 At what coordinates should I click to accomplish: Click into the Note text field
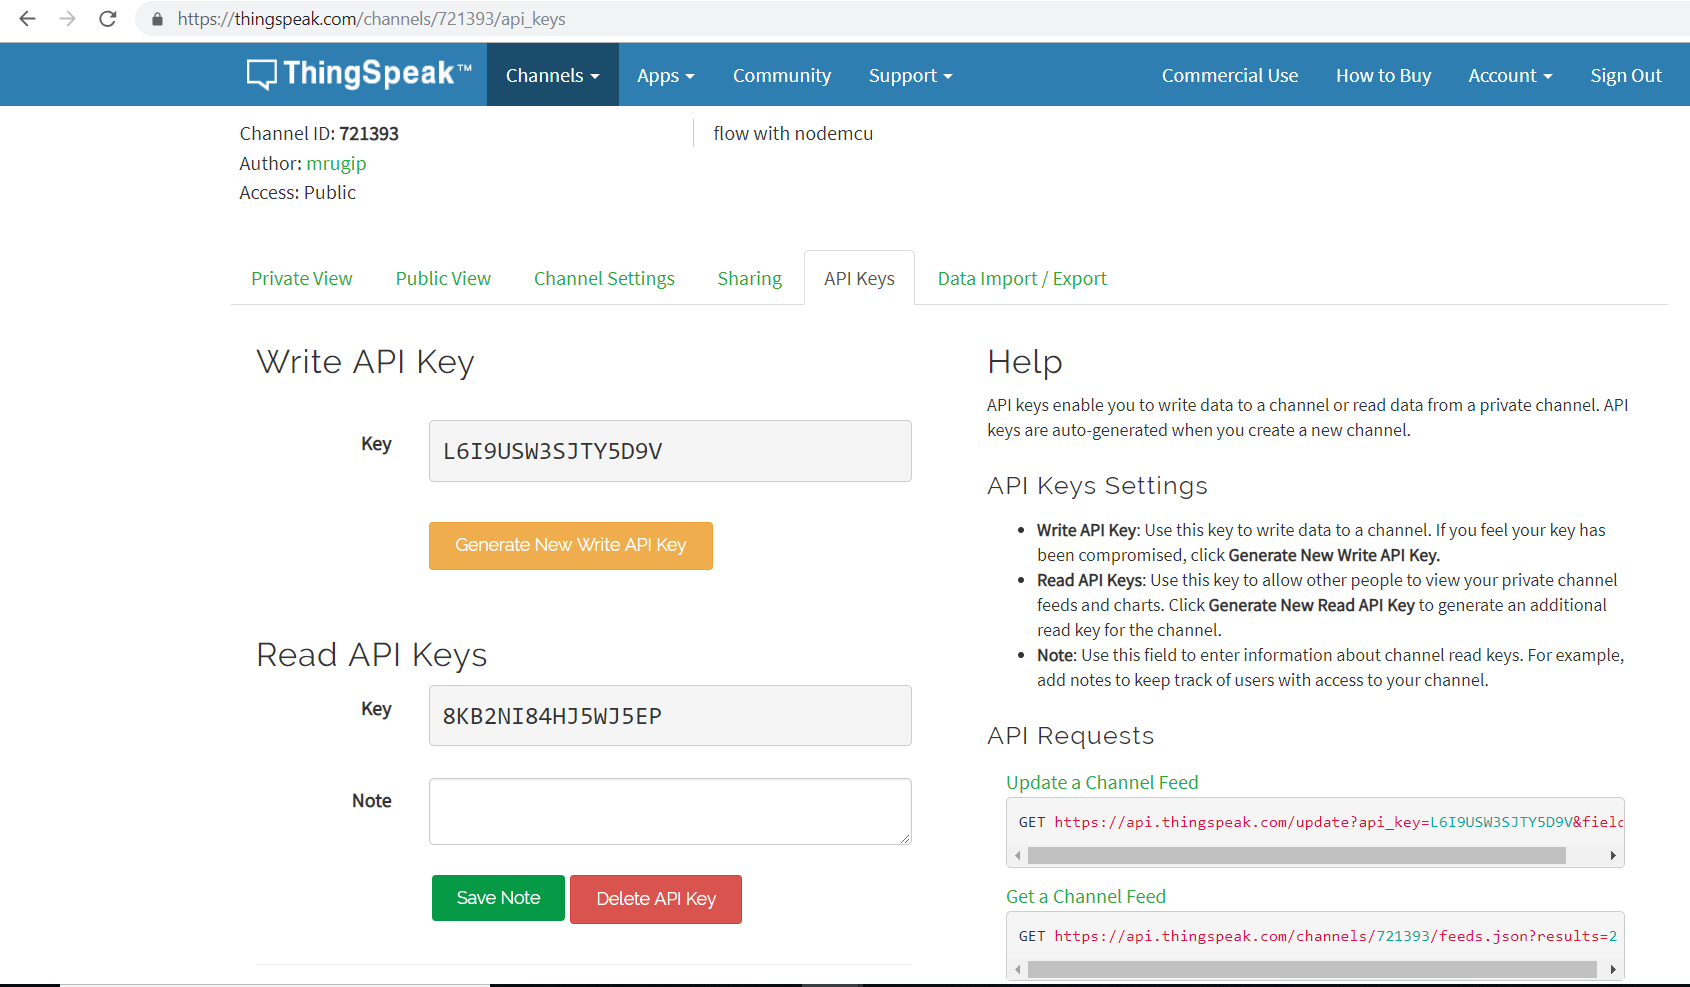(x=670, y=811)
